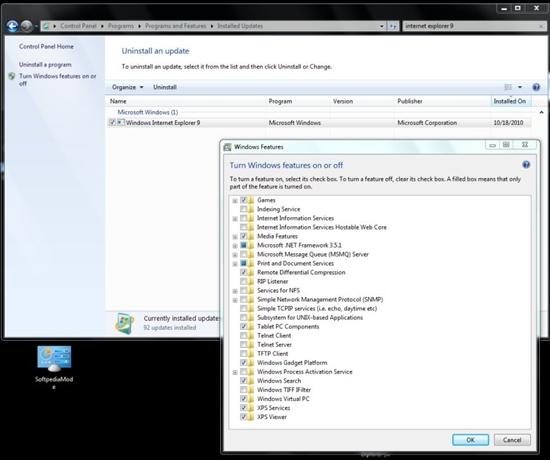Select Simple TCPIP services item
The image size is (550, 460).
pos(317,308)
